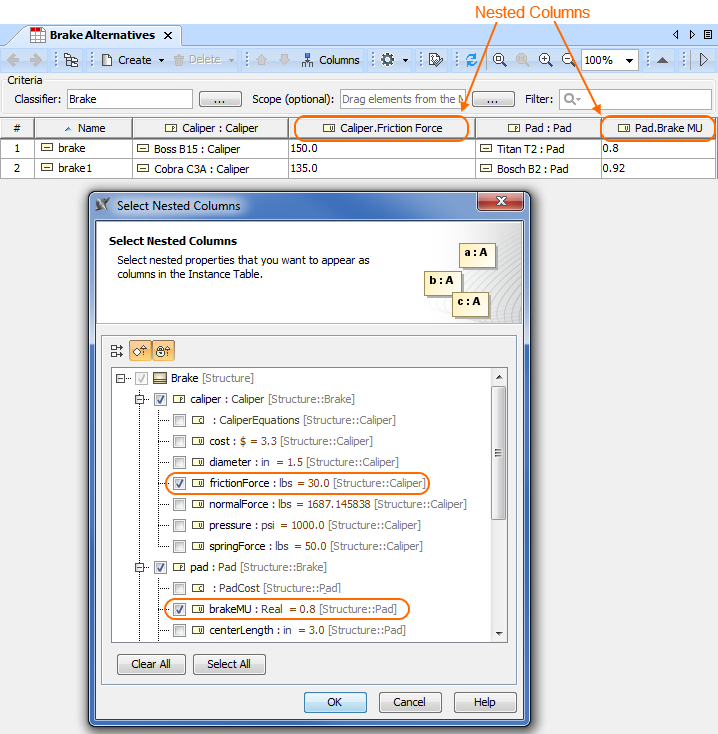
Task: Collapse the caliper : Caliper tree node
Action: point(139,399)
